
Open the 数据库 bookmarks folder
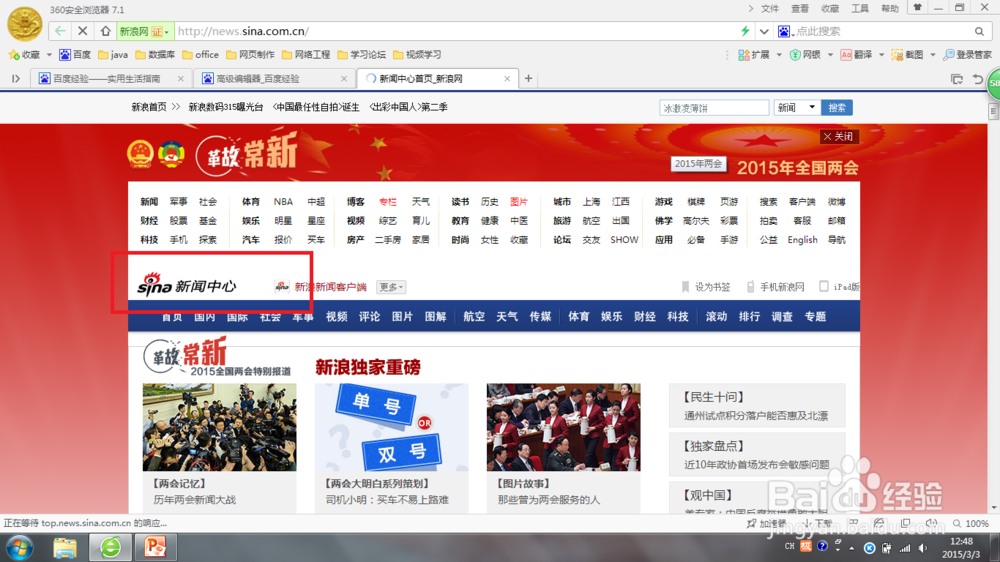pyautogui.click(x=155, y=55)
